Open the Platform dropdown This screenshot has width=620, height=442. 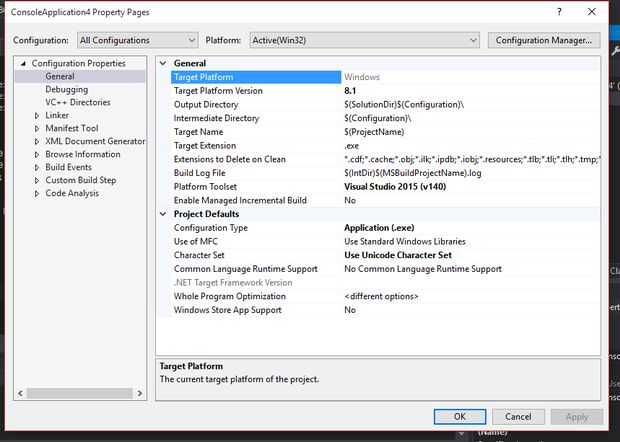pos(364,40)
